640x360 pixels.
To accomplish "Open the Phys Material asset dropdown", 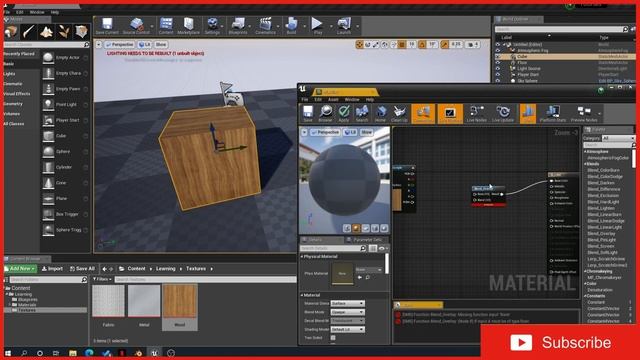I will pos(369,270).
